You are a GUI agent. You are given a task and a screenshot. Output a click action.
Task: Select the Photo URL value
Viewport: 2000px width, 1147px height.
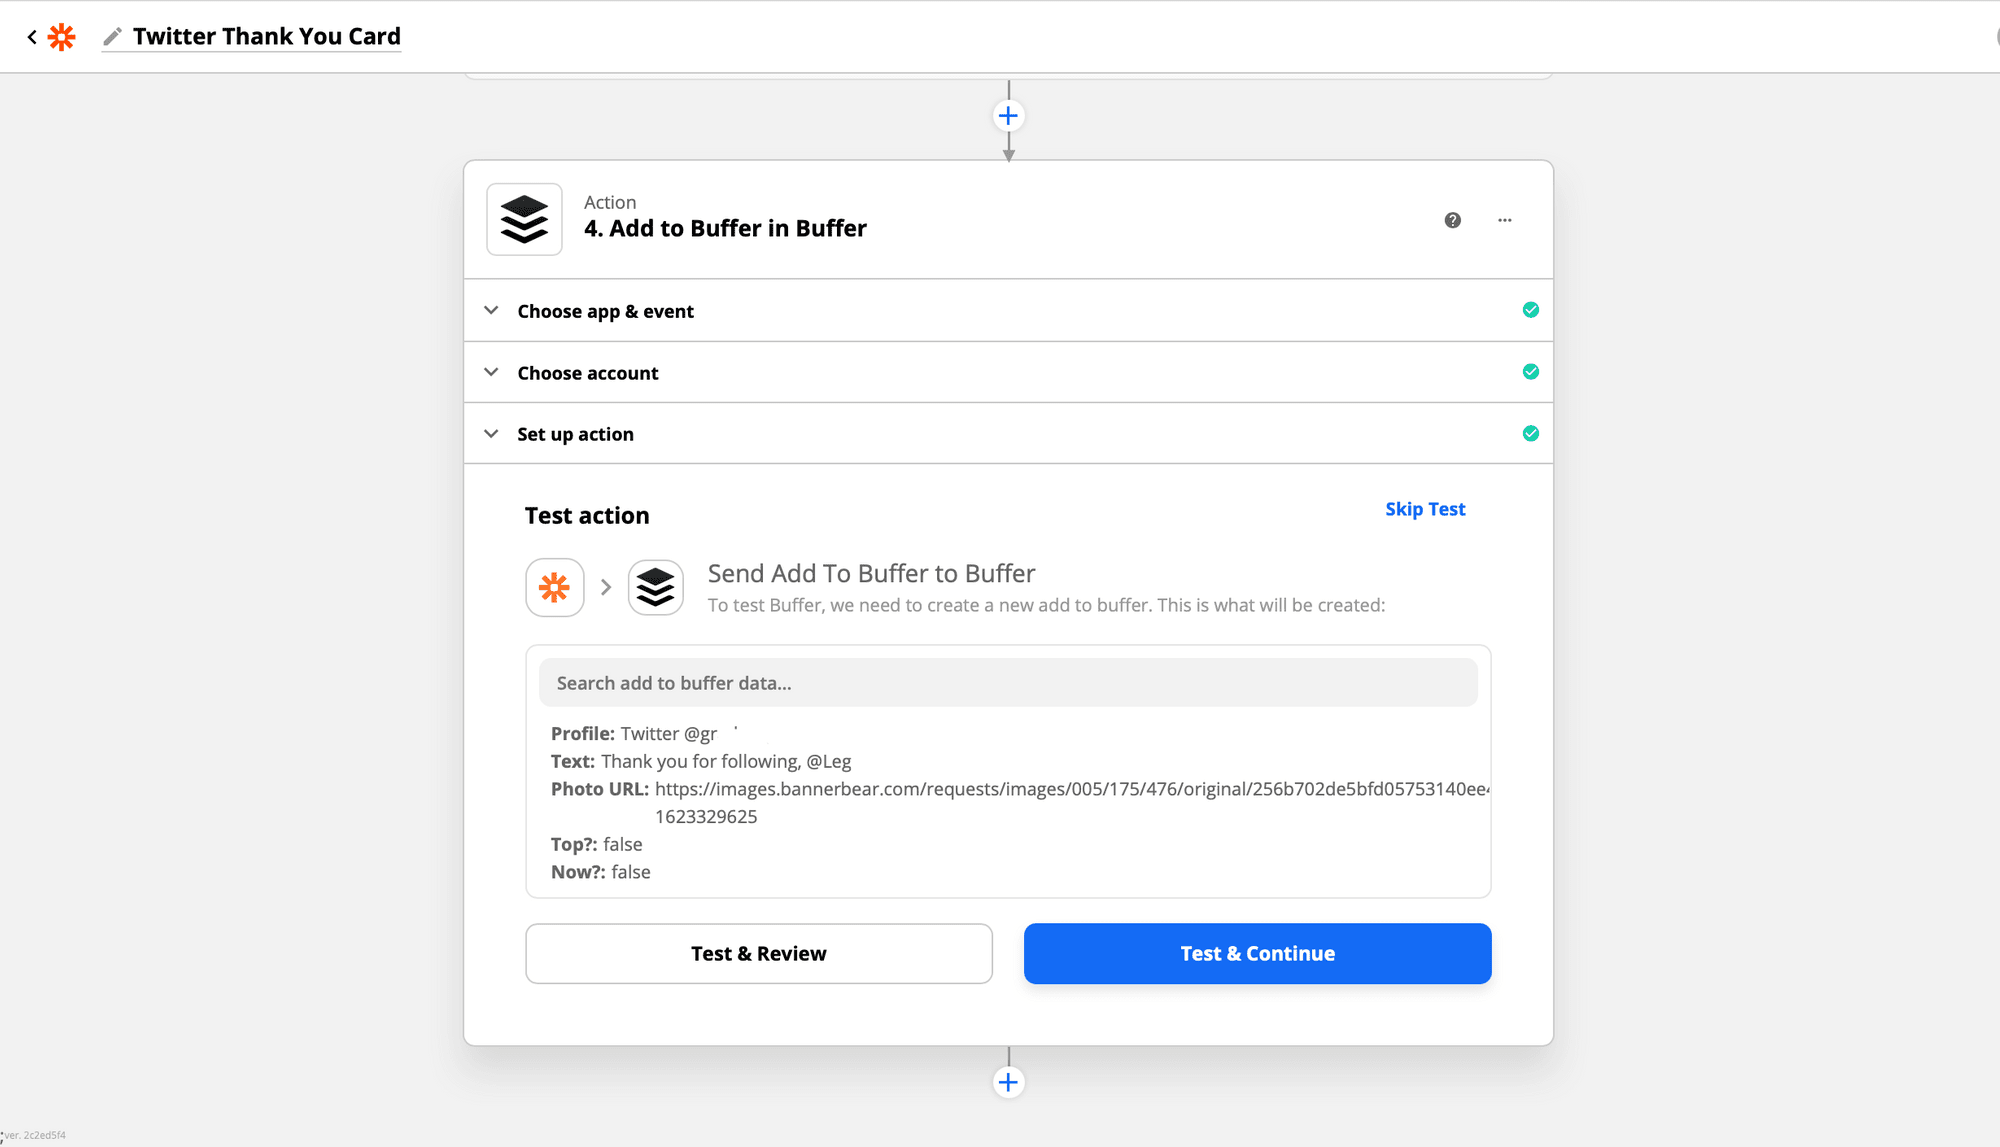click(x=1072, y=803)
